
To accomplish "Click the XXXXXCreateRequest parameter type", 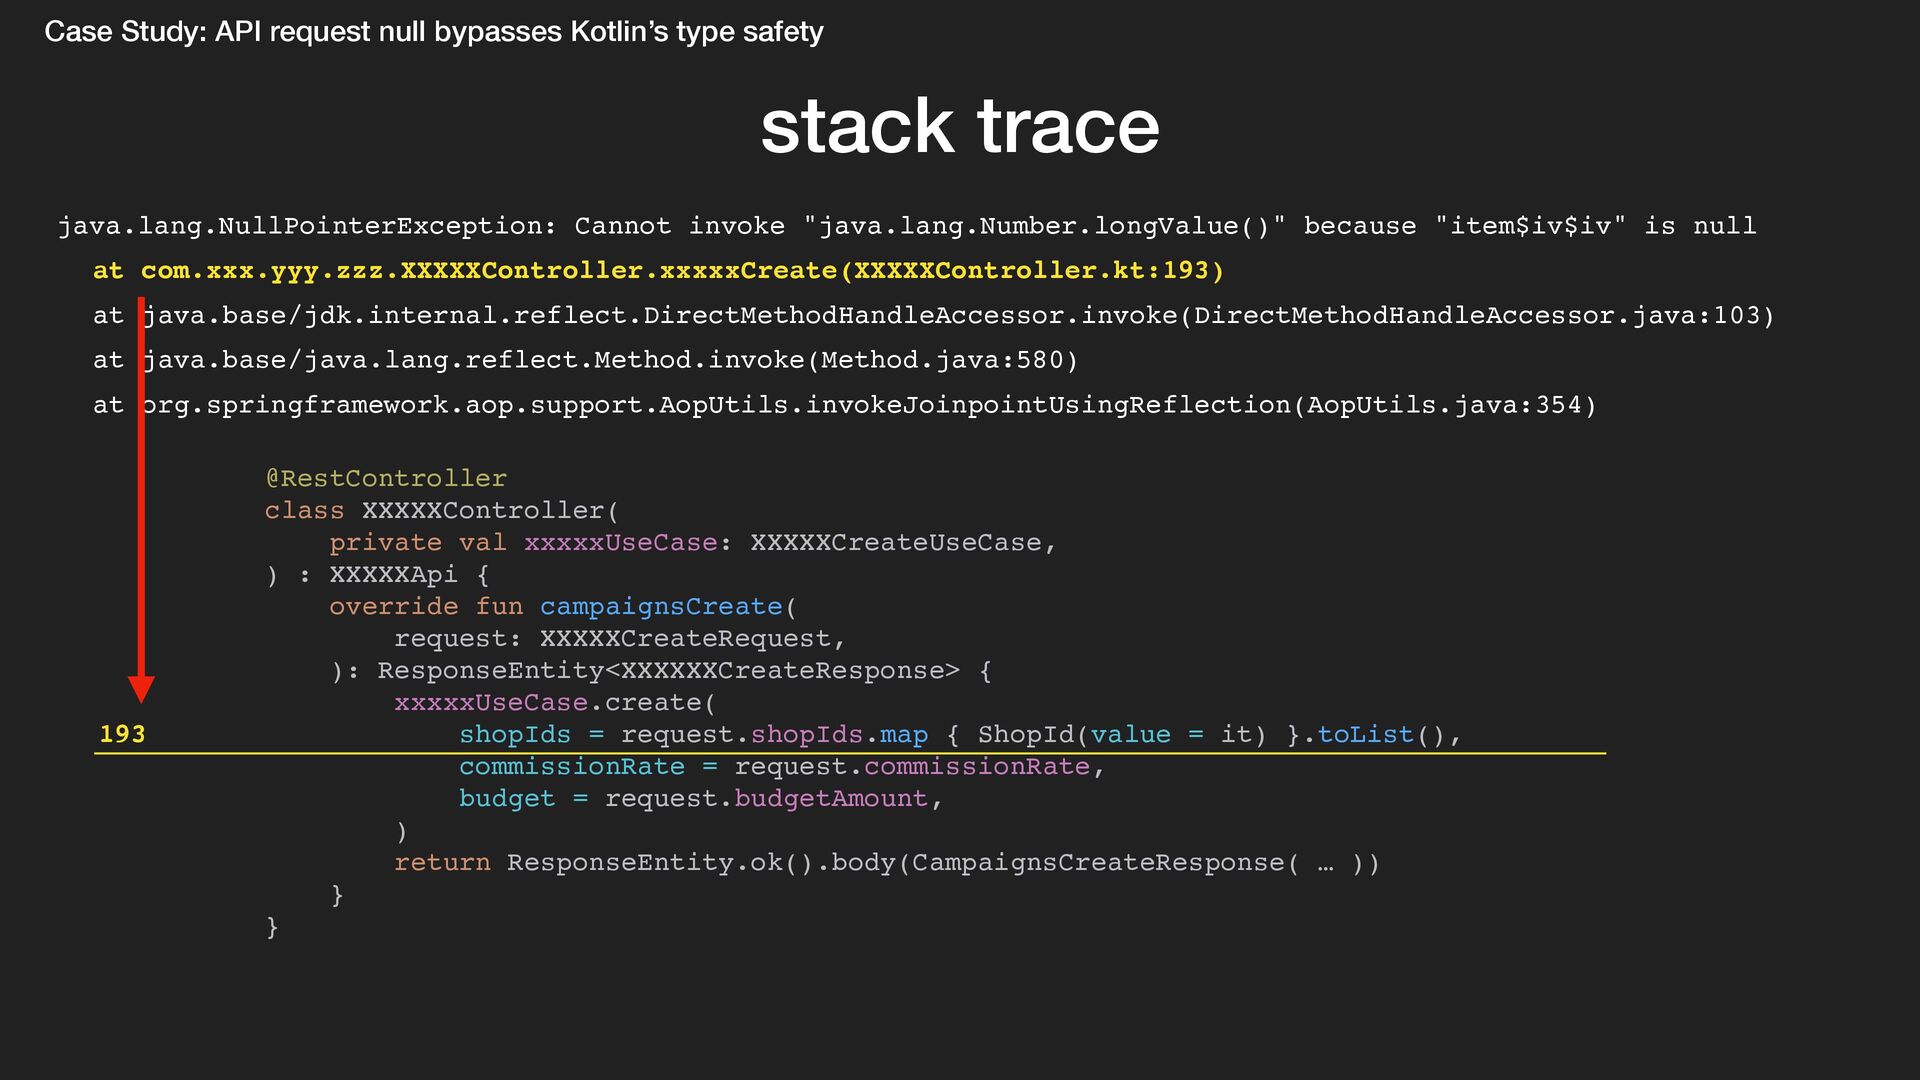I will point(685,638).
